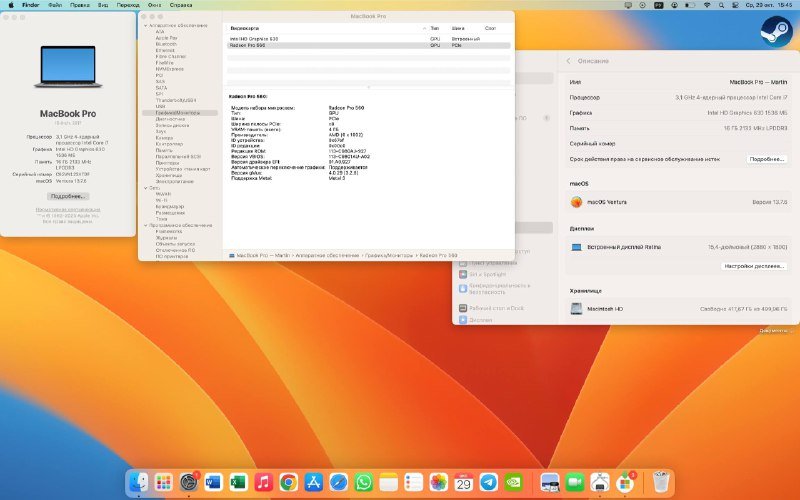Click the Настройки дисплеев button

(x=754, y=266)
